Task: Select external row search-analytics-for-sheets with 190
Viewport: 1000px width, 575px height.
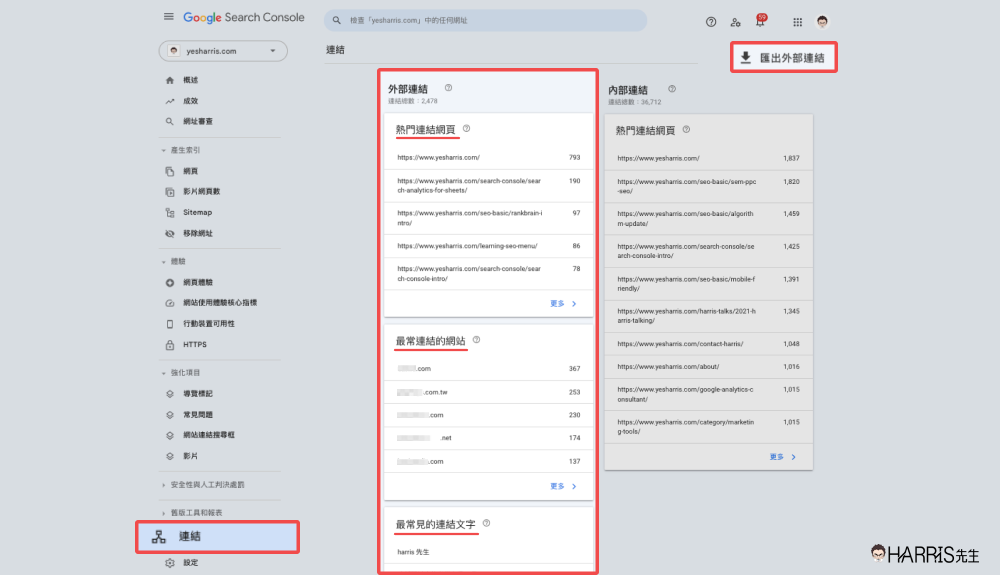Action: (489, 186)
